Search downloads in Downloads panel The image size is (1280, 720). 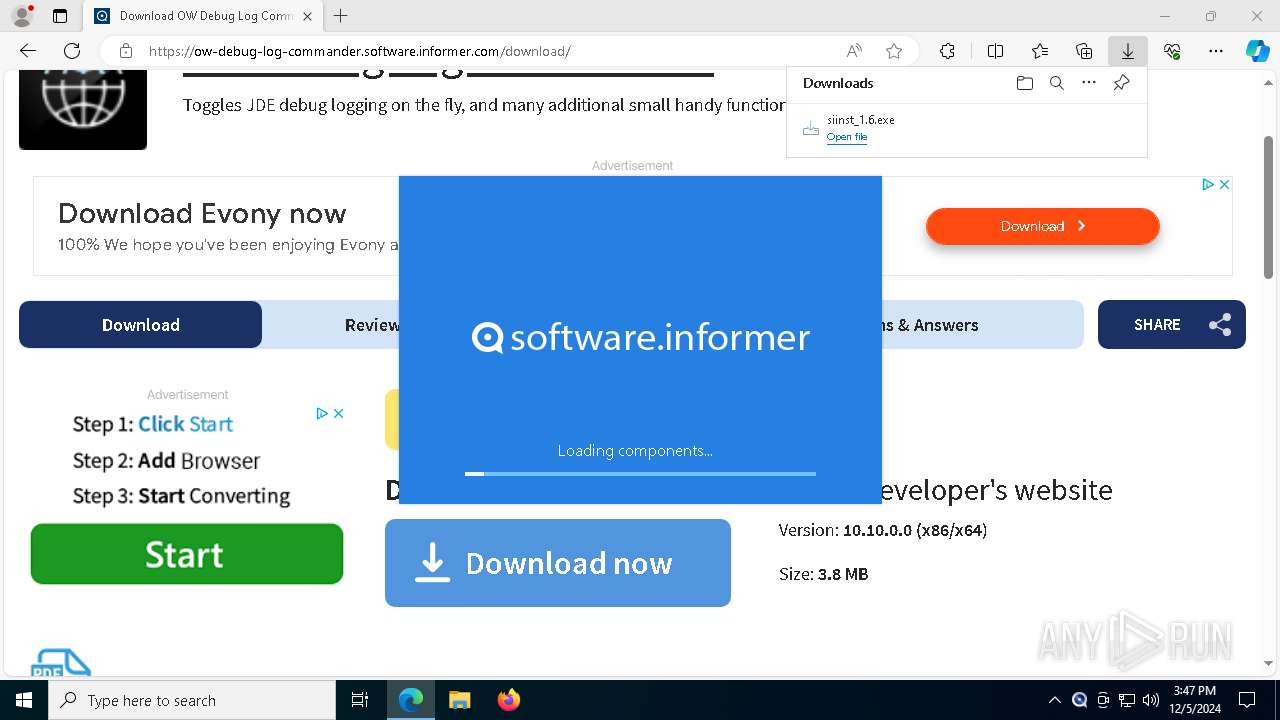[1056, 83]
